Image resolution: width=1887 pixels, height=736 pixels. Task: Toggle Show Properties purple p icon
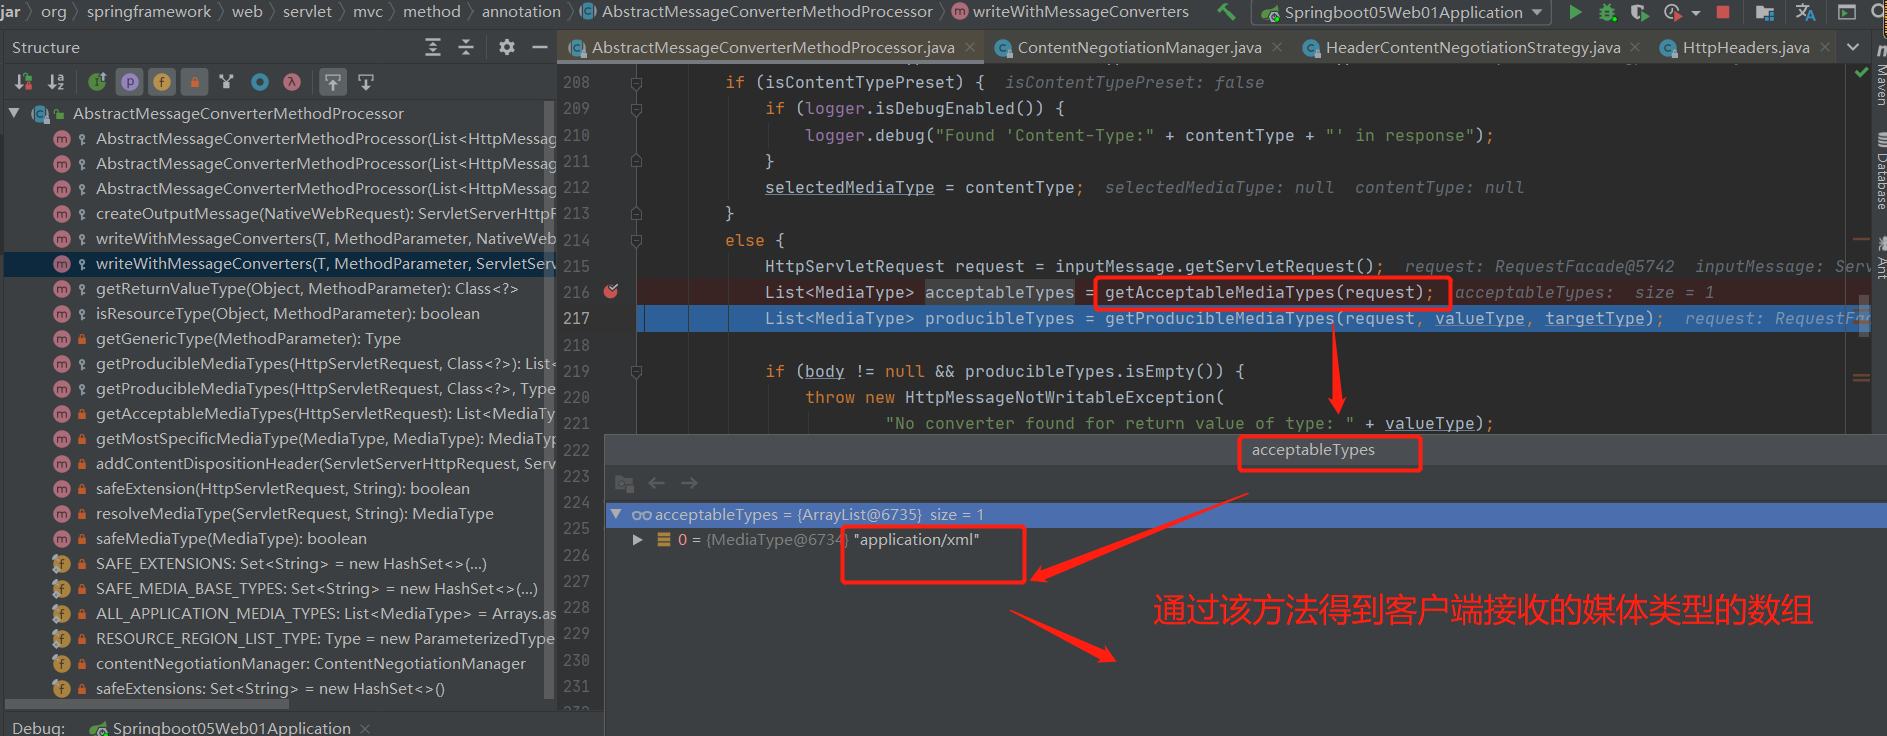(x=129, y=82)
